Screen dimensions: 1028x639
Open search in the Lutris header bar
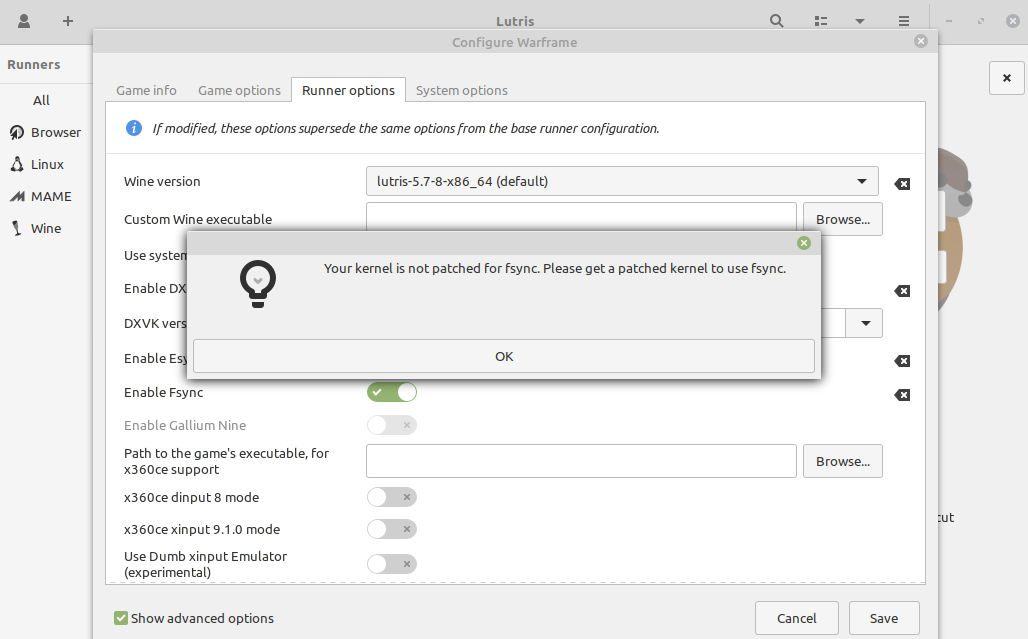(776, 21)
